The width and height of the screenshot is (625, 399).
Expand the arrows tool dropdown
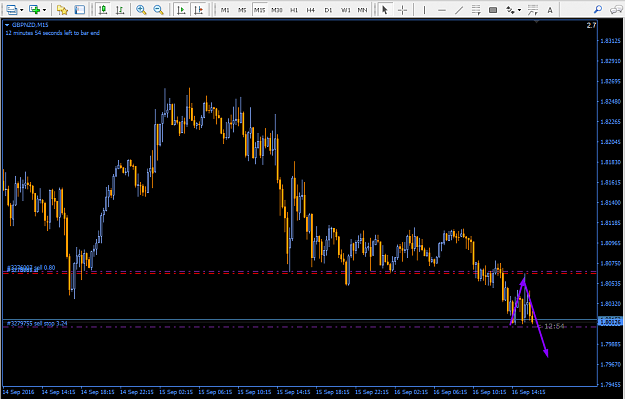519,10
